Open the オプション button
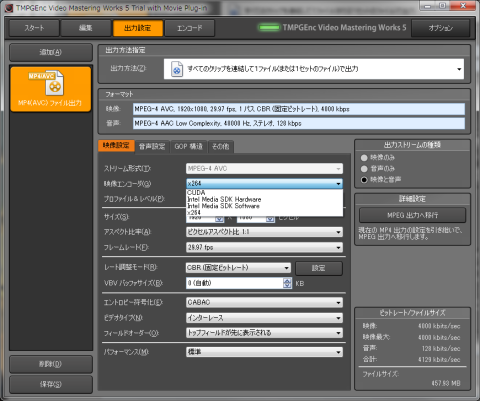 pyautogui.click(x=441, y=28)
